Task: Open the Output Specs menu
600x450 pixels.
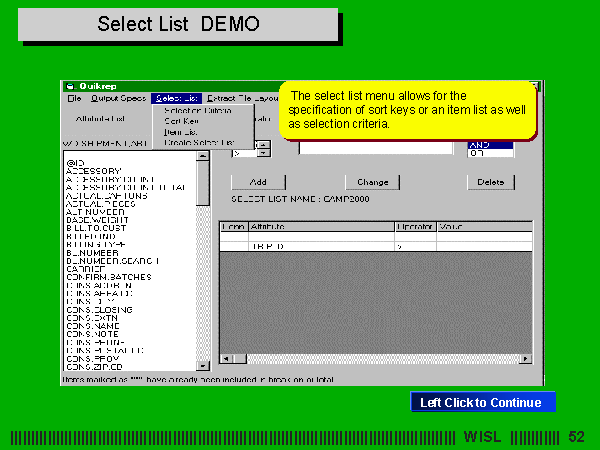Action: 119,98
